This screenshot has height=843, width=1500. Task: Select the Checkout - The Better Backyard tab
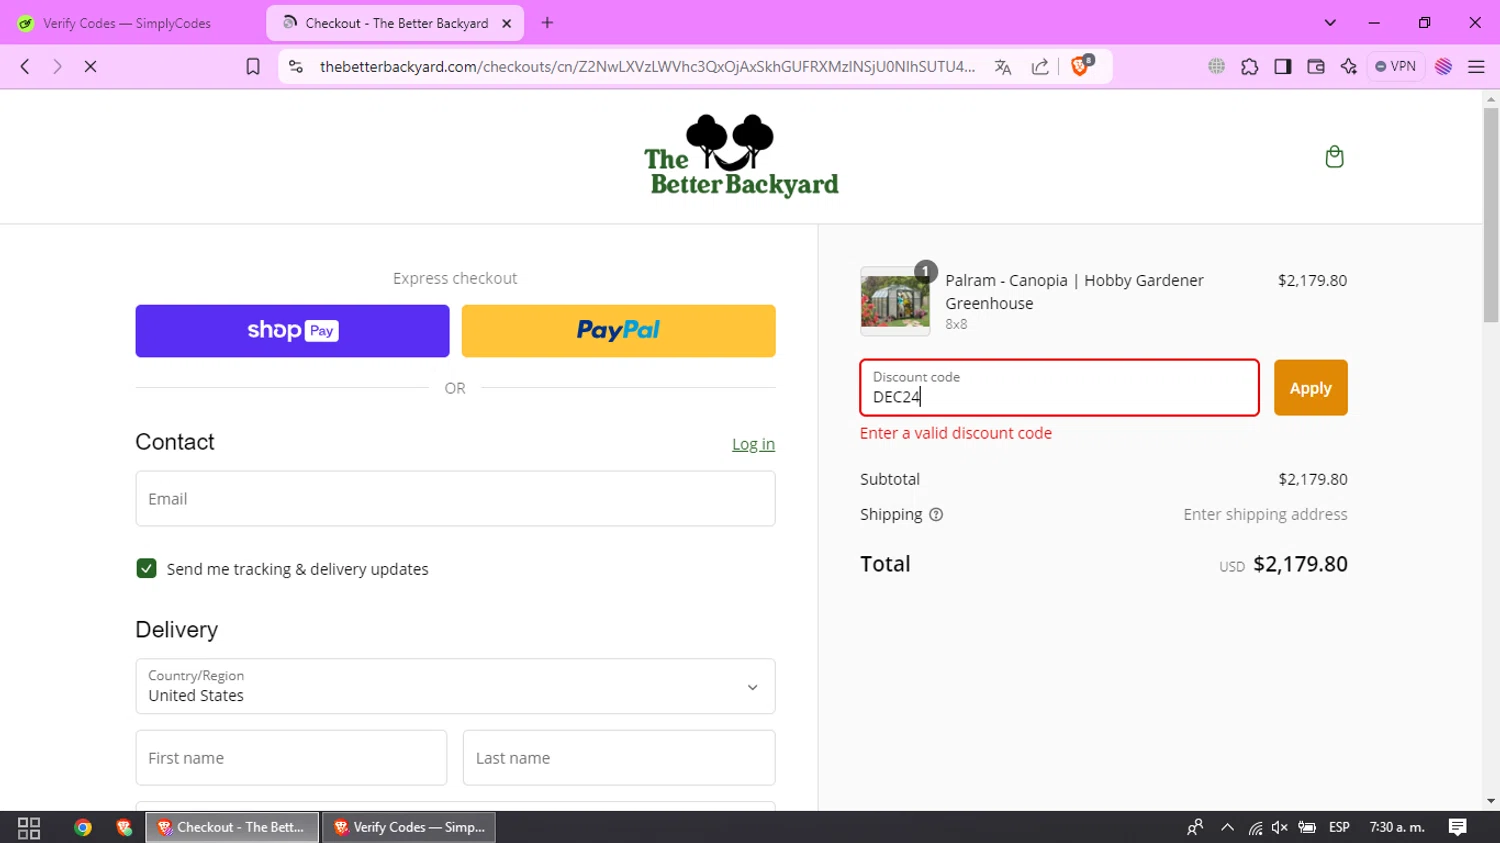click(395, 23)
